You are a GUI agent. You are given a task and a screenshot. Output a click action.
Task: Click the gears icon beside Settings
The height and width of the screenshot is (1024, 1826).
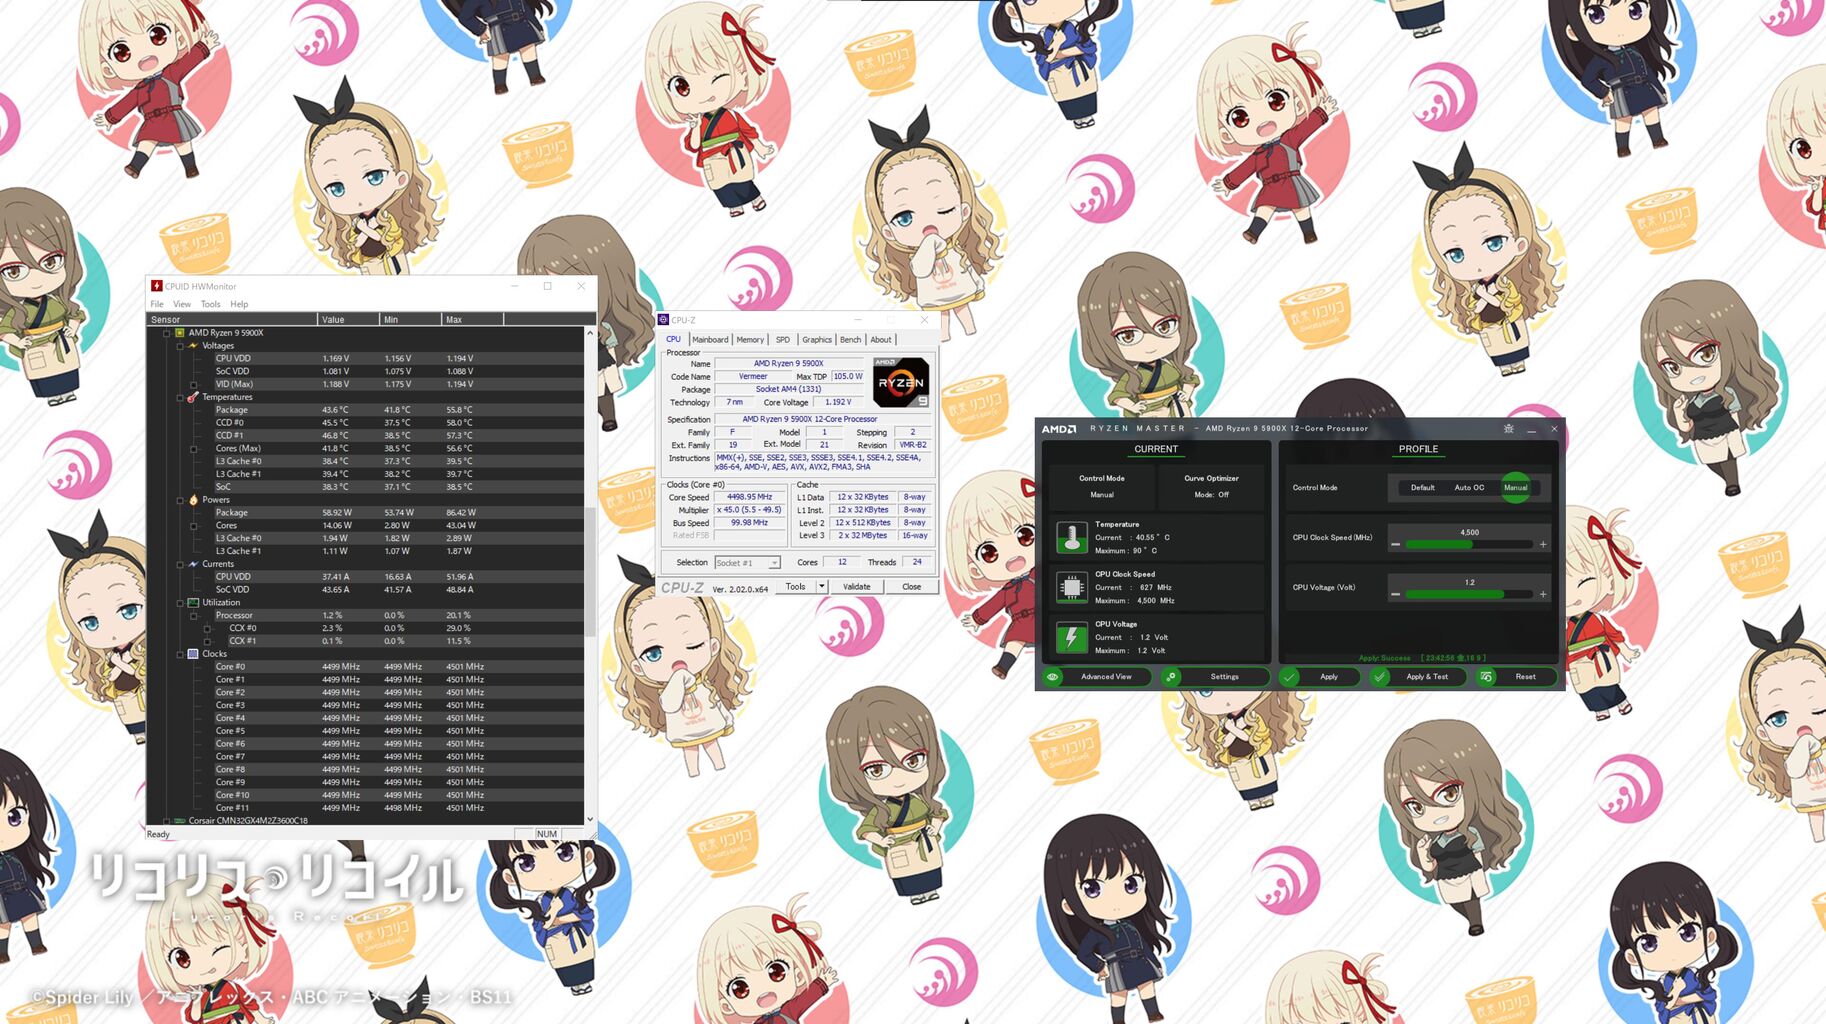pyautogui.click(x=1171, y=677)
